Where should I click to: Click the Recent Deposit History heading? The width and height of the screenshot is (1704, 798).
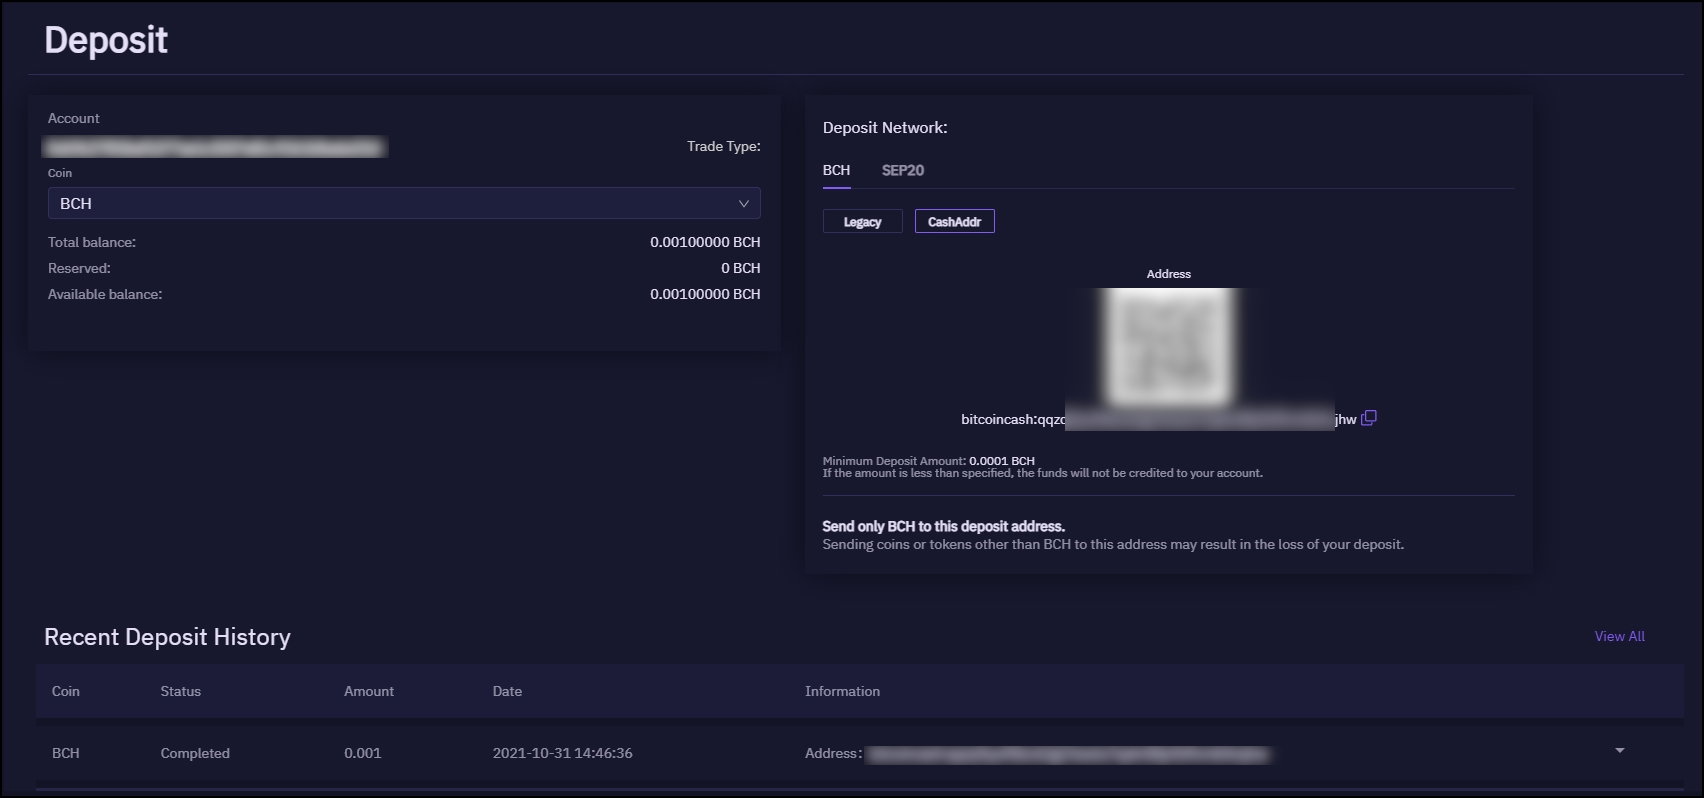(x=167, y=637)
